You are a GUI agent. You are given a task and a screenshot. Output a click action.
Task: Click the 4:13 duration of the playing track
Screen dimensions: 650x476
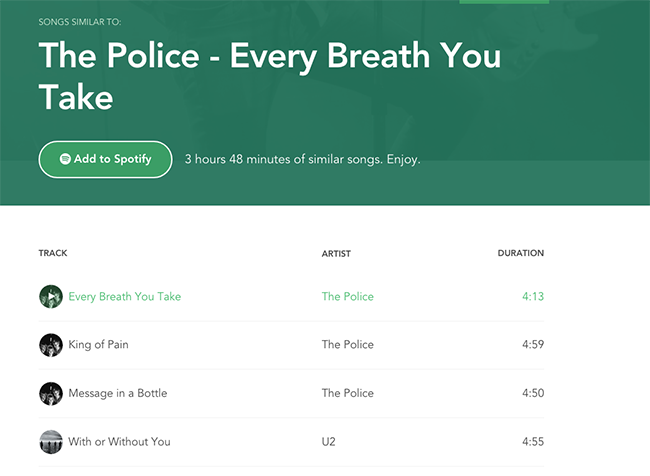pyautogui.click(x=533, y=296)
